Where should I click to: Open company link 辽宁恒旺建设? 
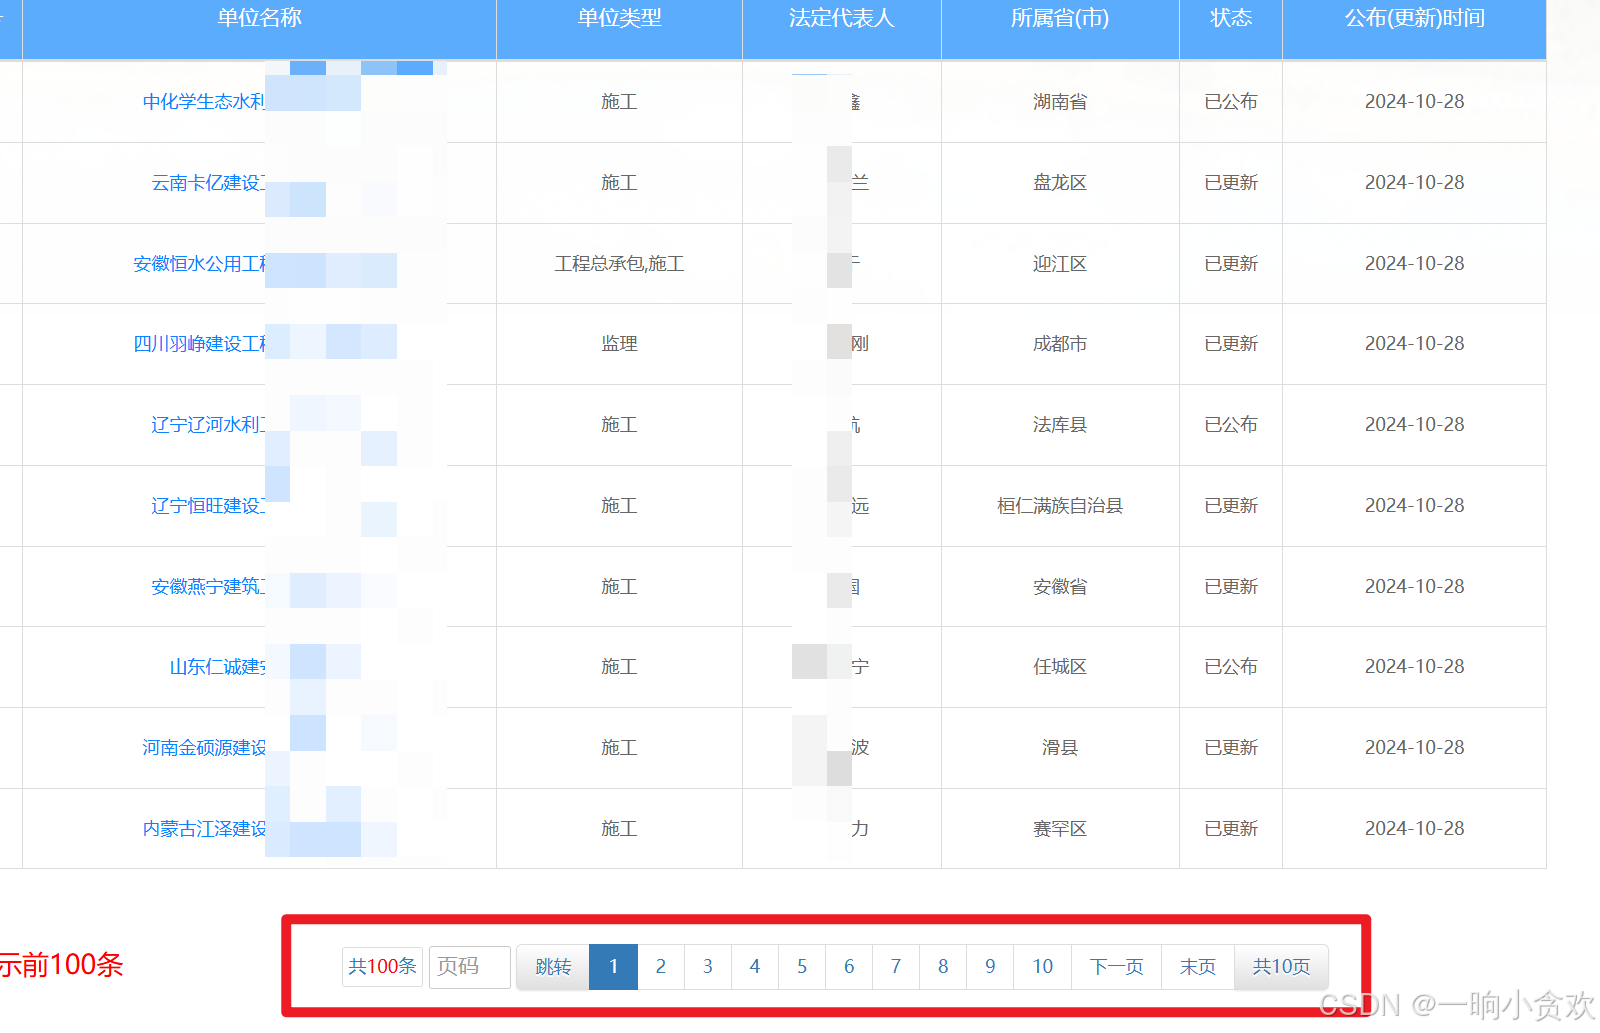pyautogui.click(x=208, y=506)
